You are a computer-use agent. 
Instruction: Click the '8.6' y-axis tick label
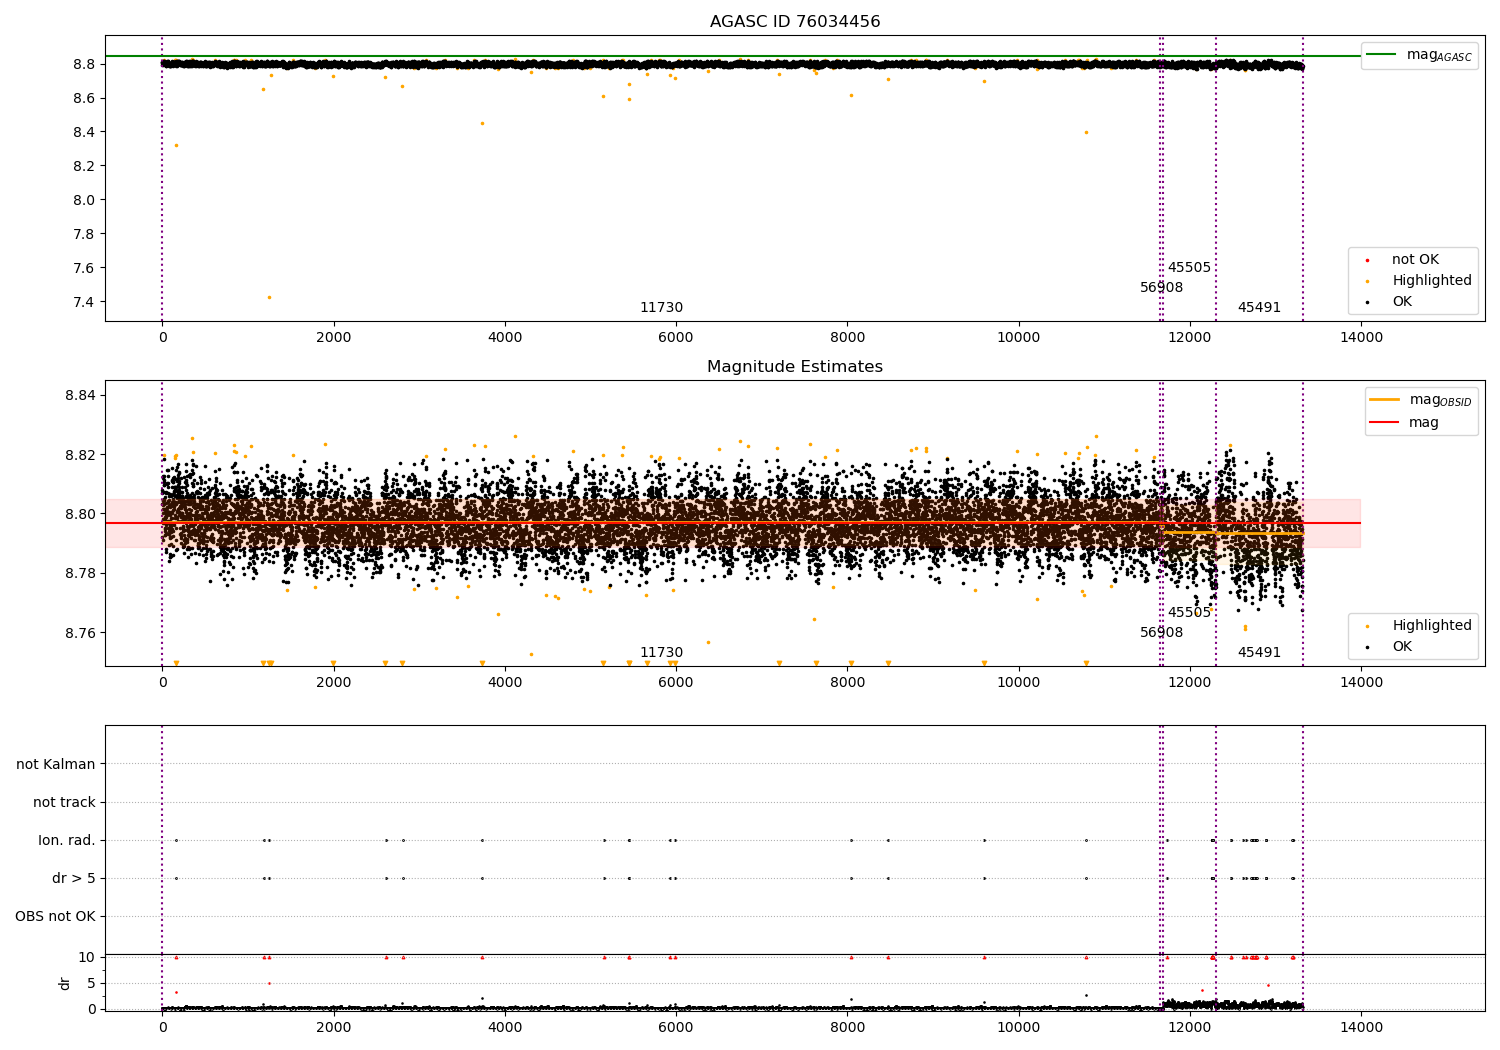[x=84, y=98]
